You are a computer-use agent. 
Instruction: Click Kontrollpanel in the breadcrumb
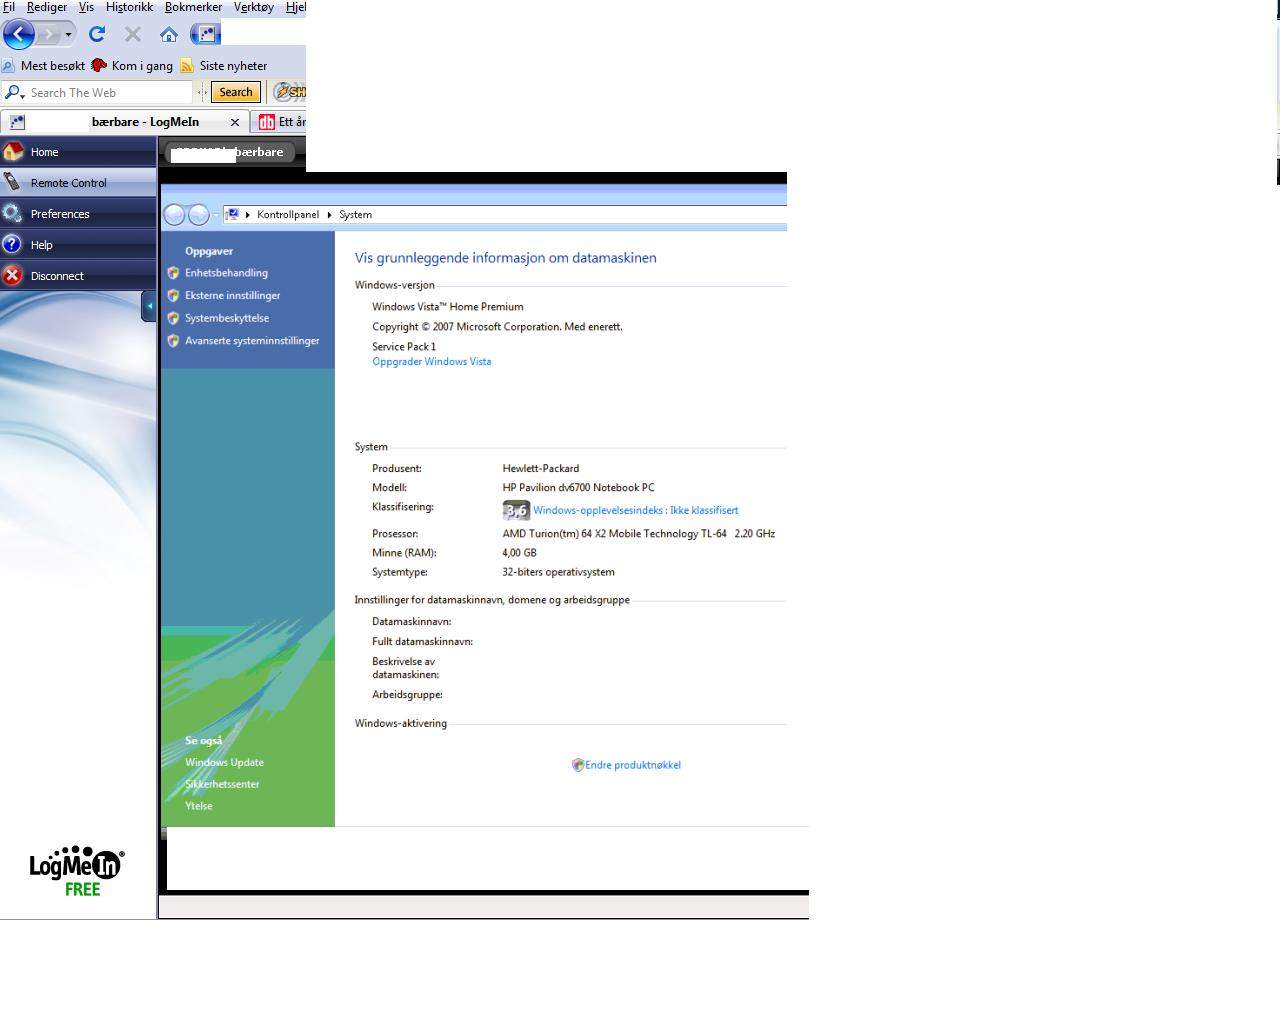point(288,214)
